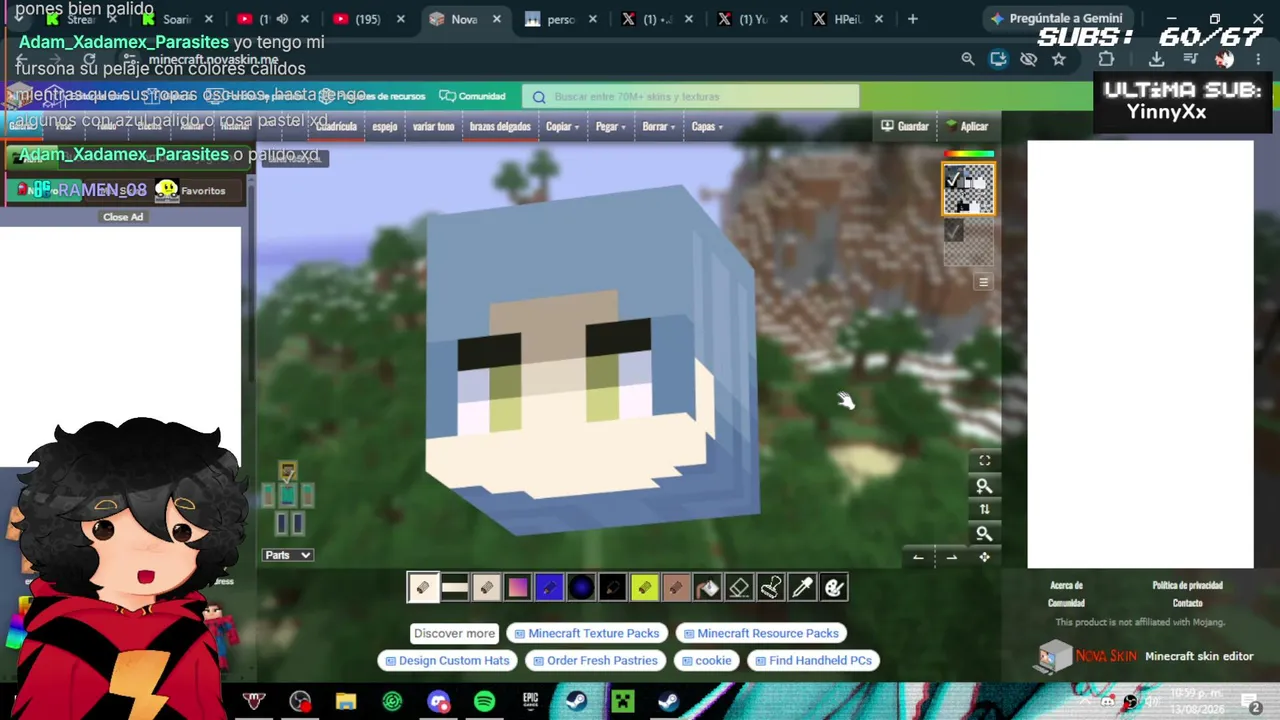The width and height of the screenshot is (1280, 720).
Task: Select the line tool
Action: pos(455,588)
